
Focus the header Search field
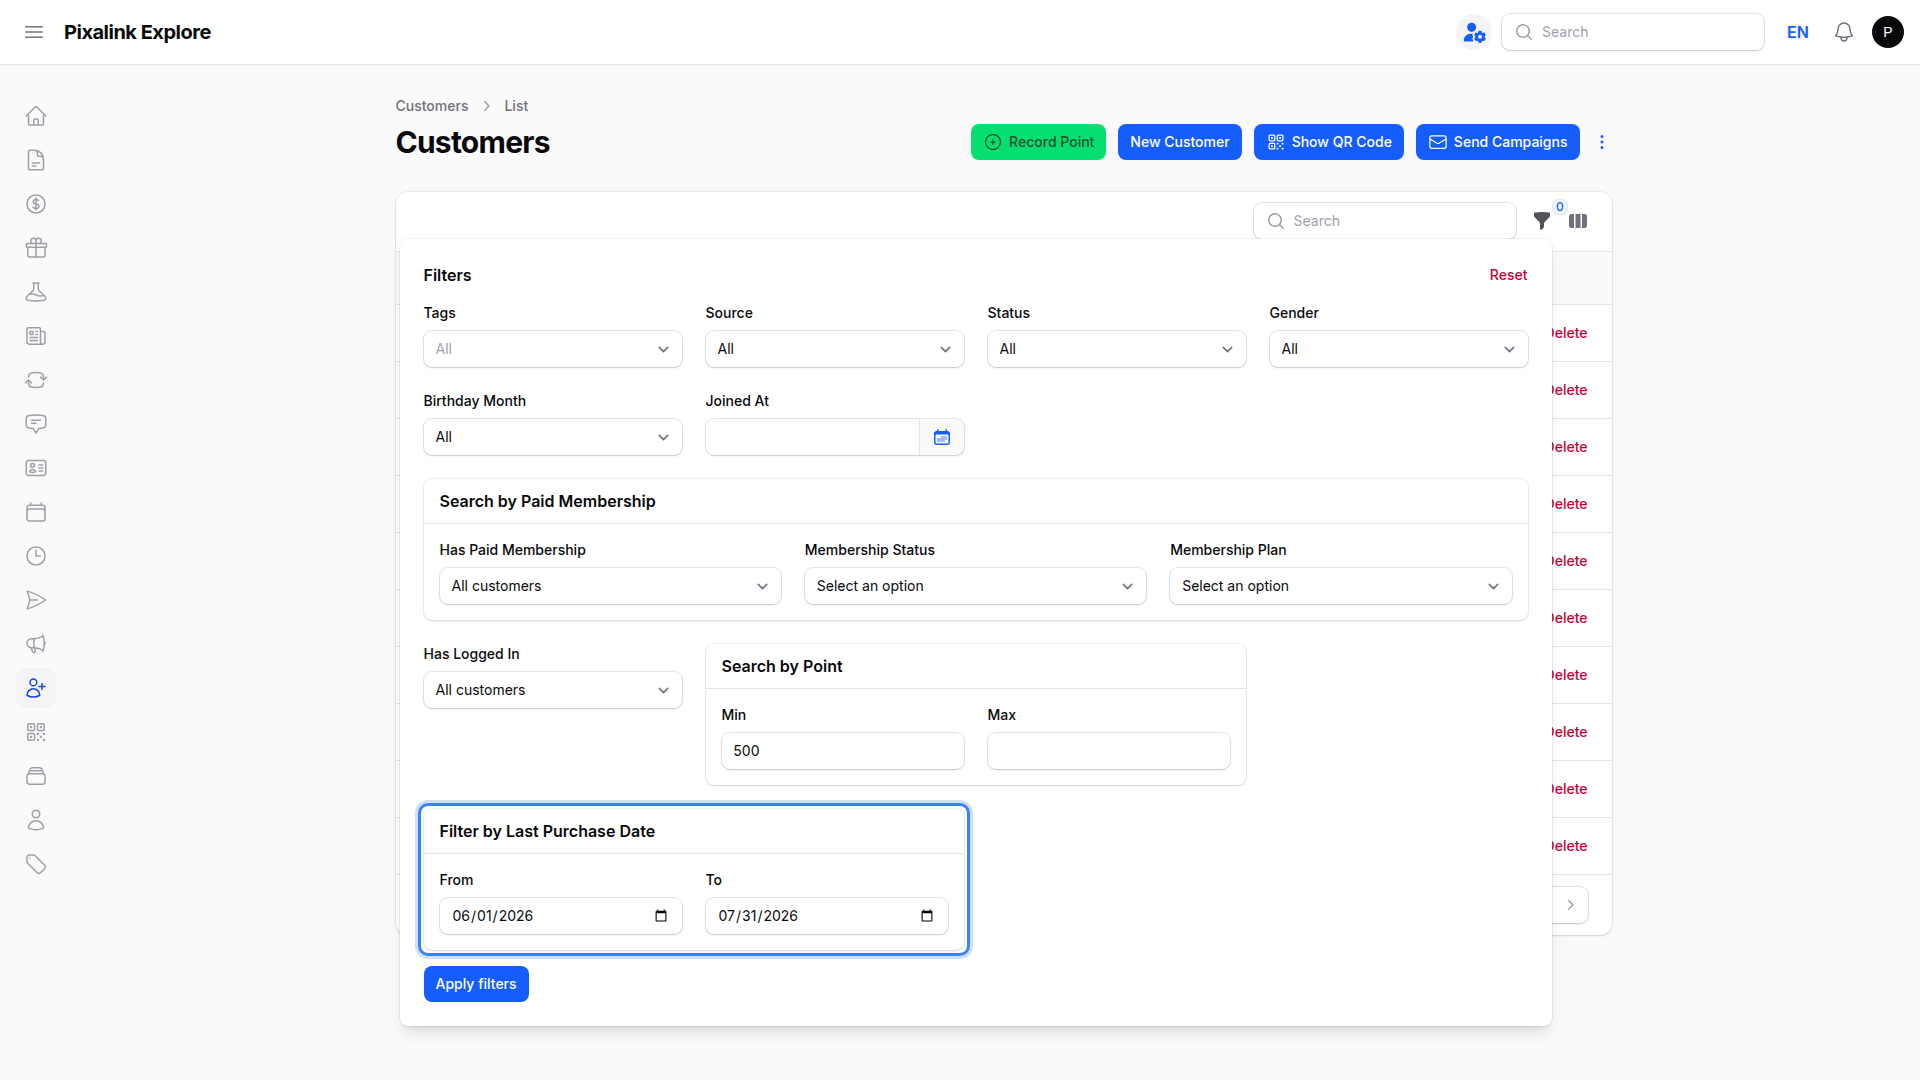click(1633, 32)
